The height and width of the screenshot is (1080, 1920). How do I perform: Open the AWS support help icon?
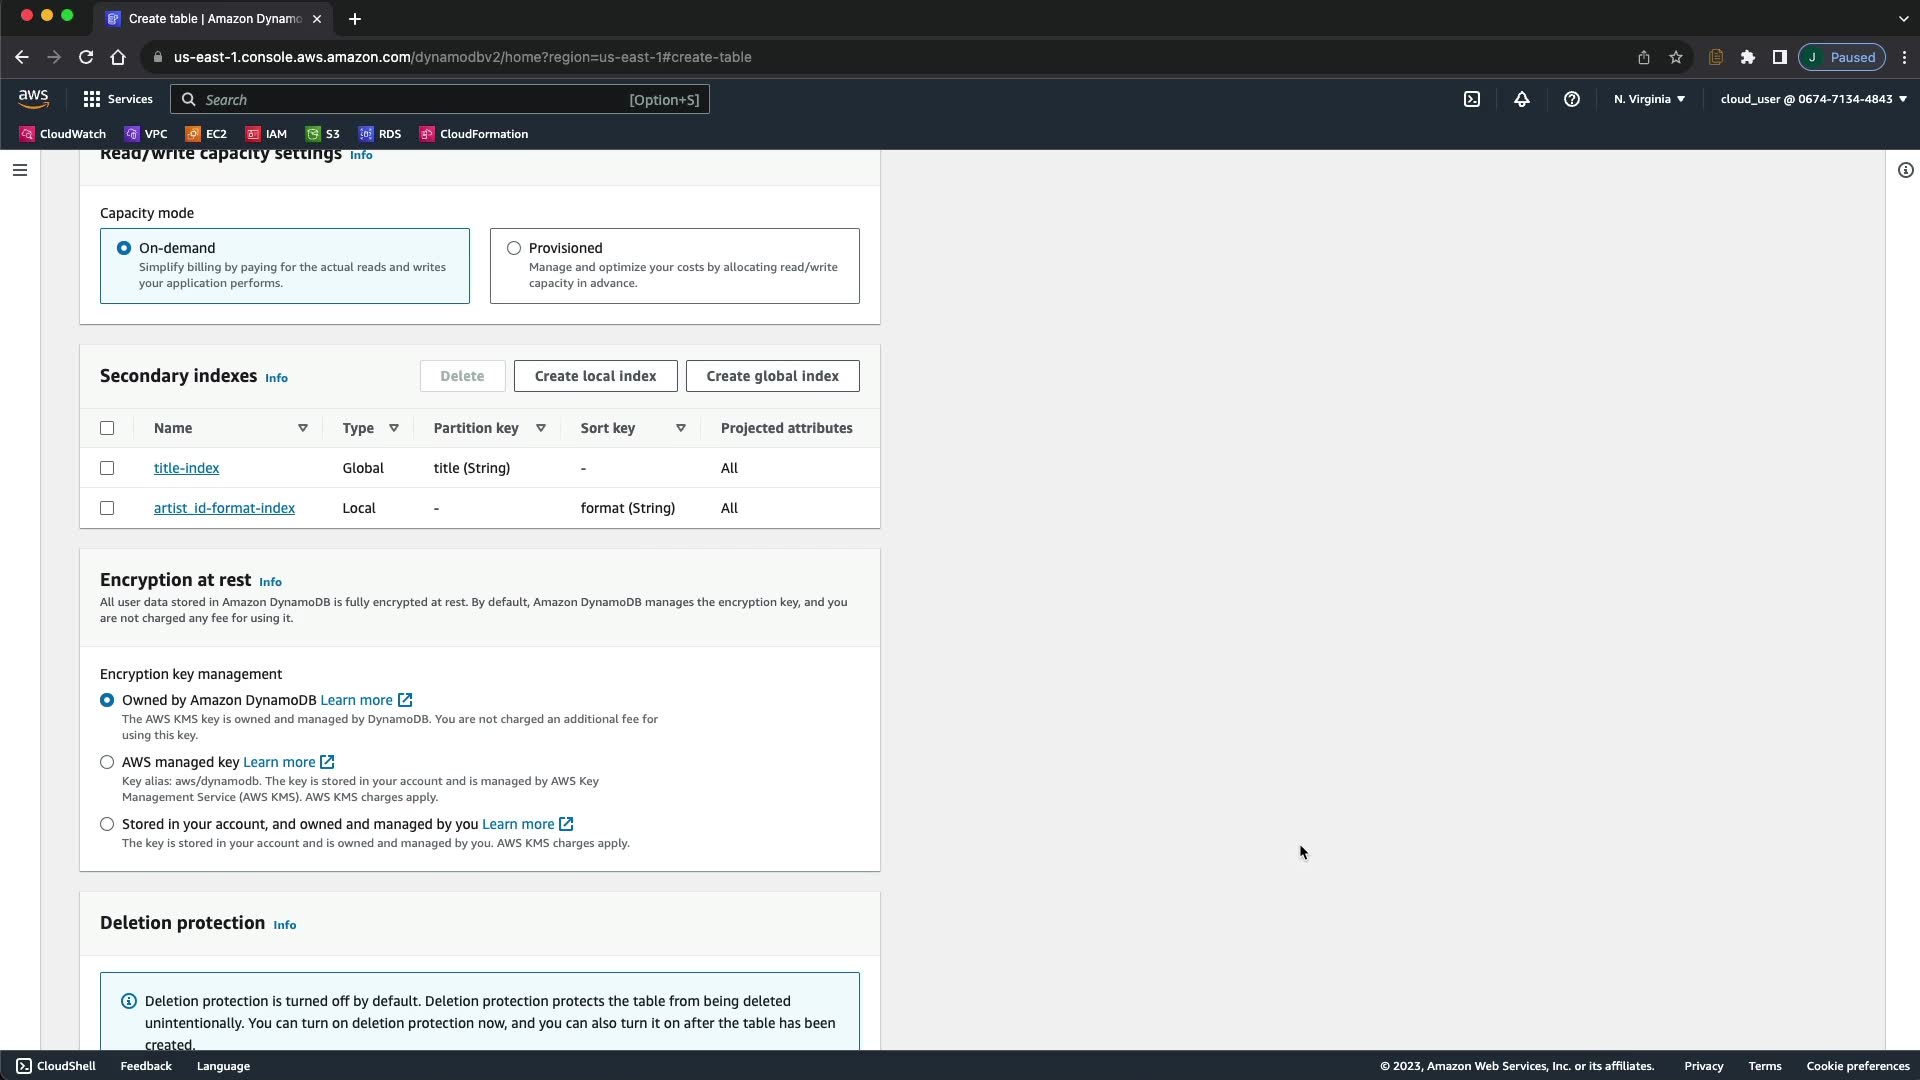tap(1571, 99)
